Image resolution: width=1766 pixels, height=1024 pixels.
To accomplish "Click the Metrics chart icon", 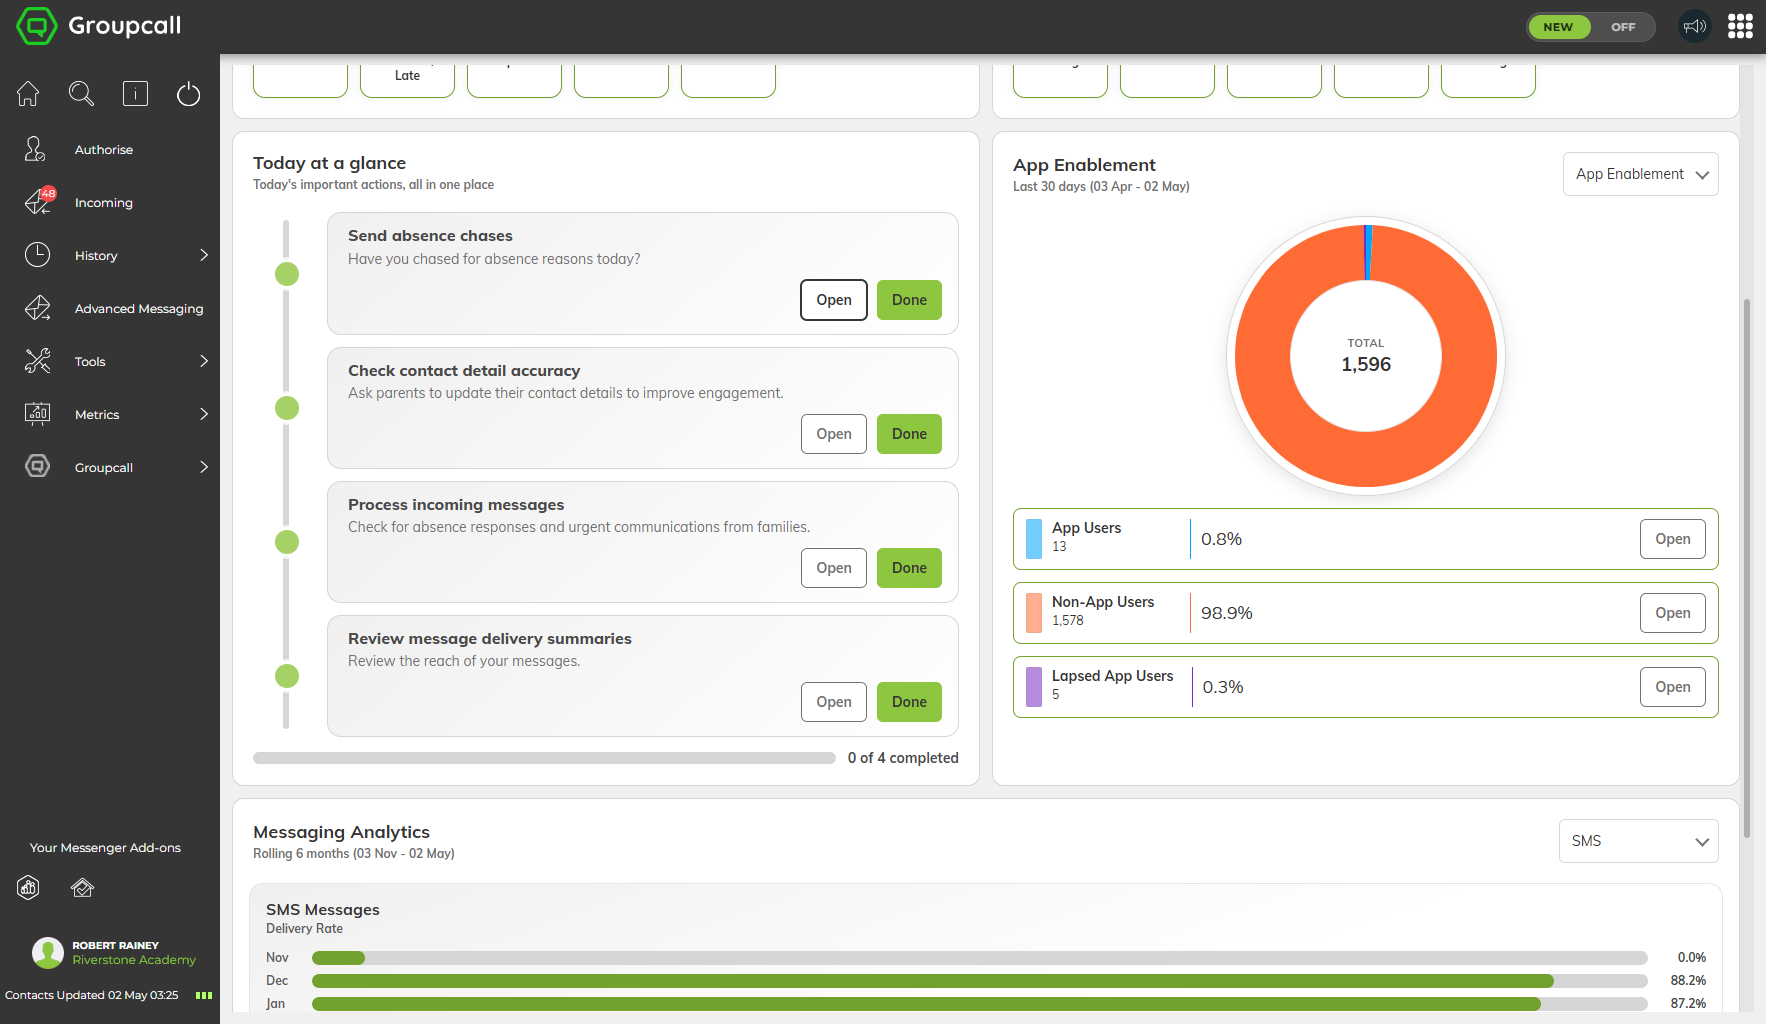I will pyautogui.click(x=37, y=414).
